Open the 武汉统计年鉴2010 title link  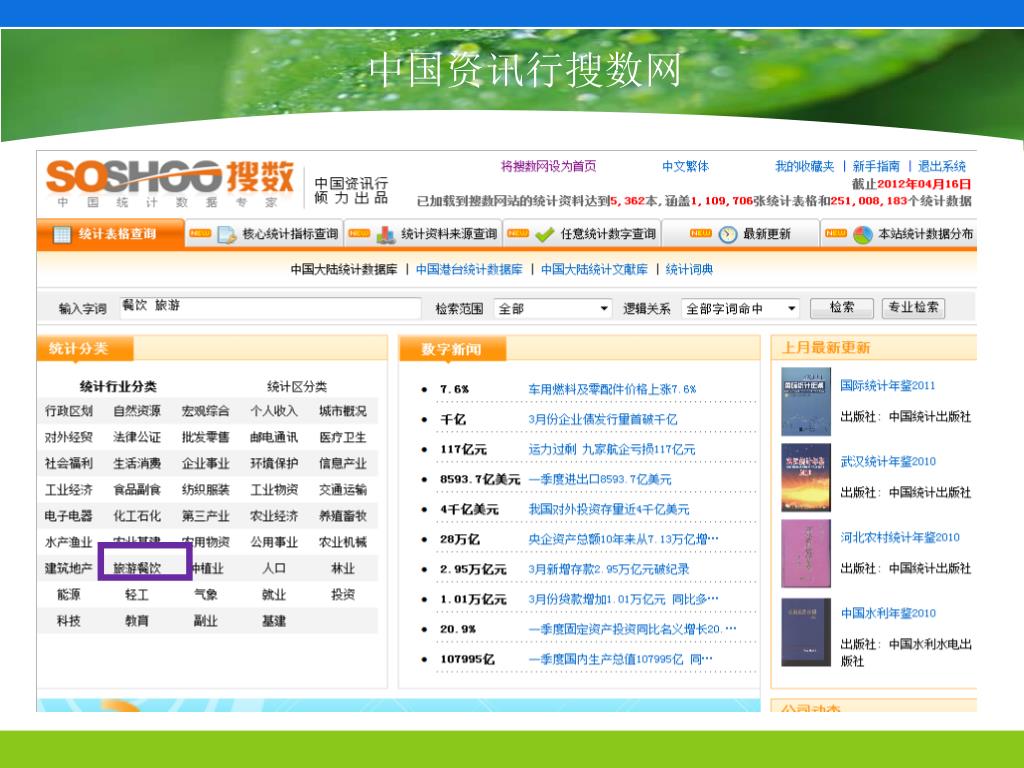[x=888, y=462]
